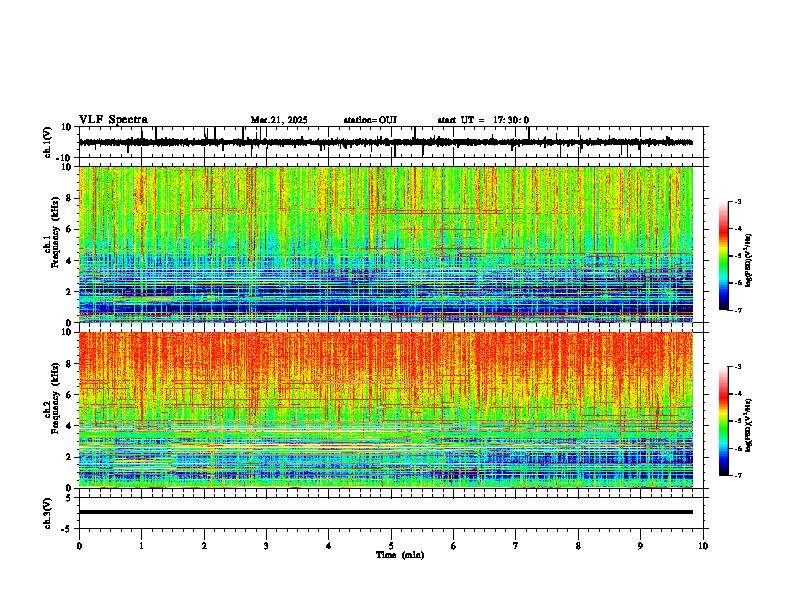792x612 pixels.
Task: Click the ch.2 colorbar log(PSD) label
Action: (x=748, y=425)
